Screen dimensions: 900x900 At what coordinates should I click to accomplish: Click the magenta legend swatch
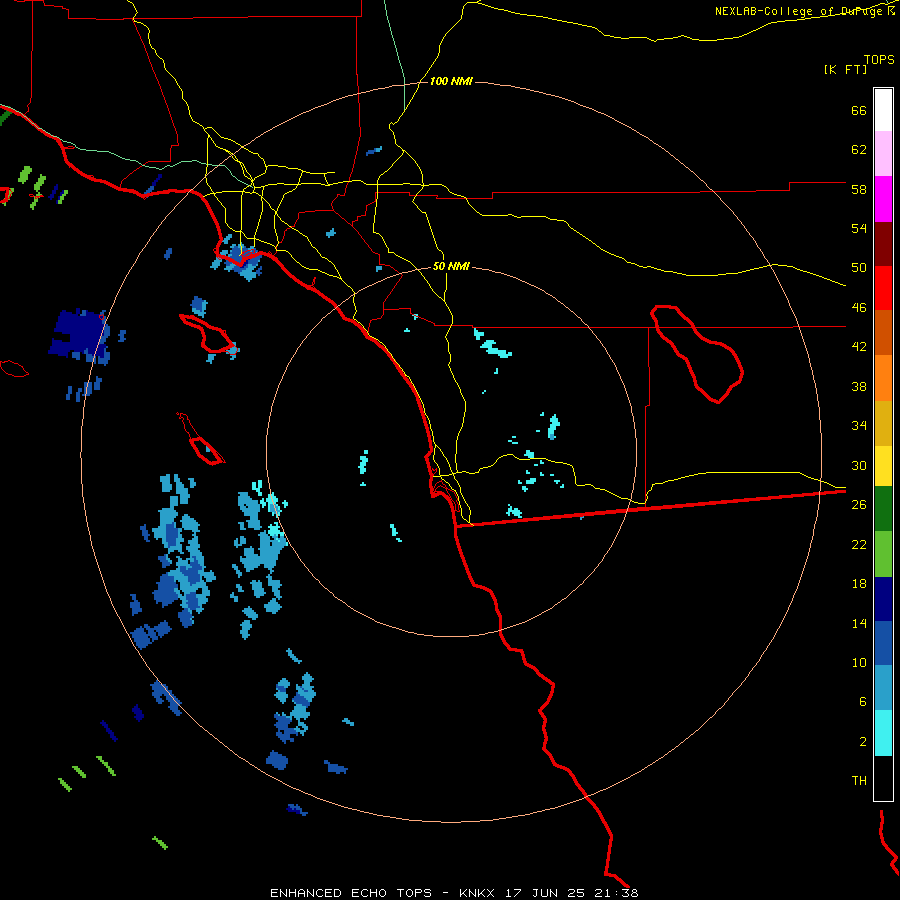coord(883,199)
